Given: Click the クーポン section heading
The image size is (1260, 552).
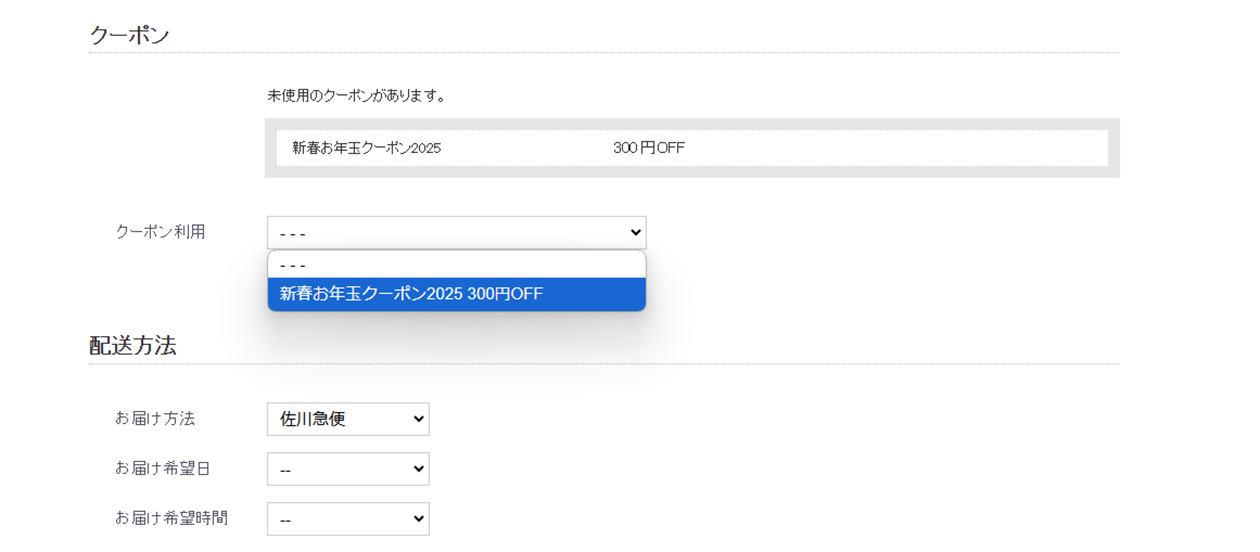Looking at the screenshot, I should [130, 35].
